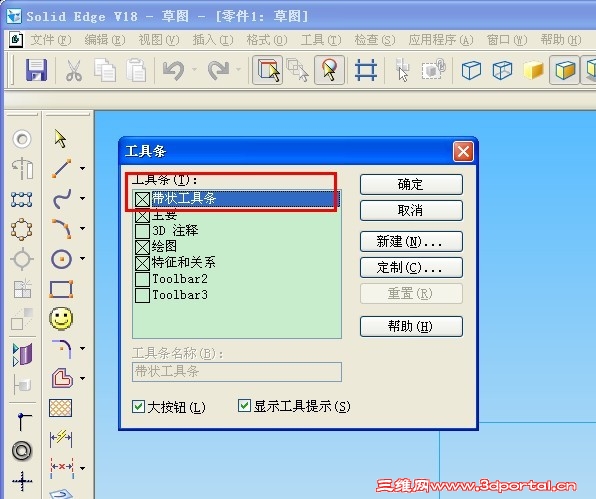Click the Save disk icon
This screenshot has width=596, height=499.
[36, 70]
